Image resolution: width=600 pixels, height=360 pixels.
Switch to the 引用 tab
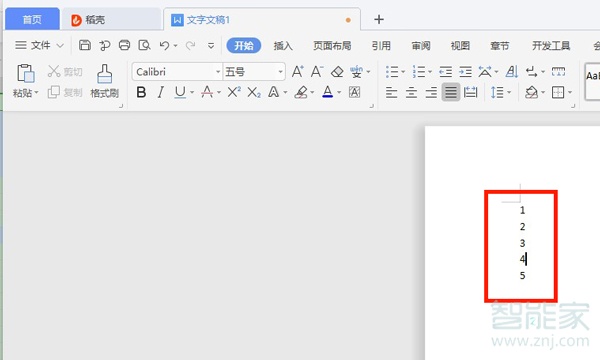tap(381, 46)
